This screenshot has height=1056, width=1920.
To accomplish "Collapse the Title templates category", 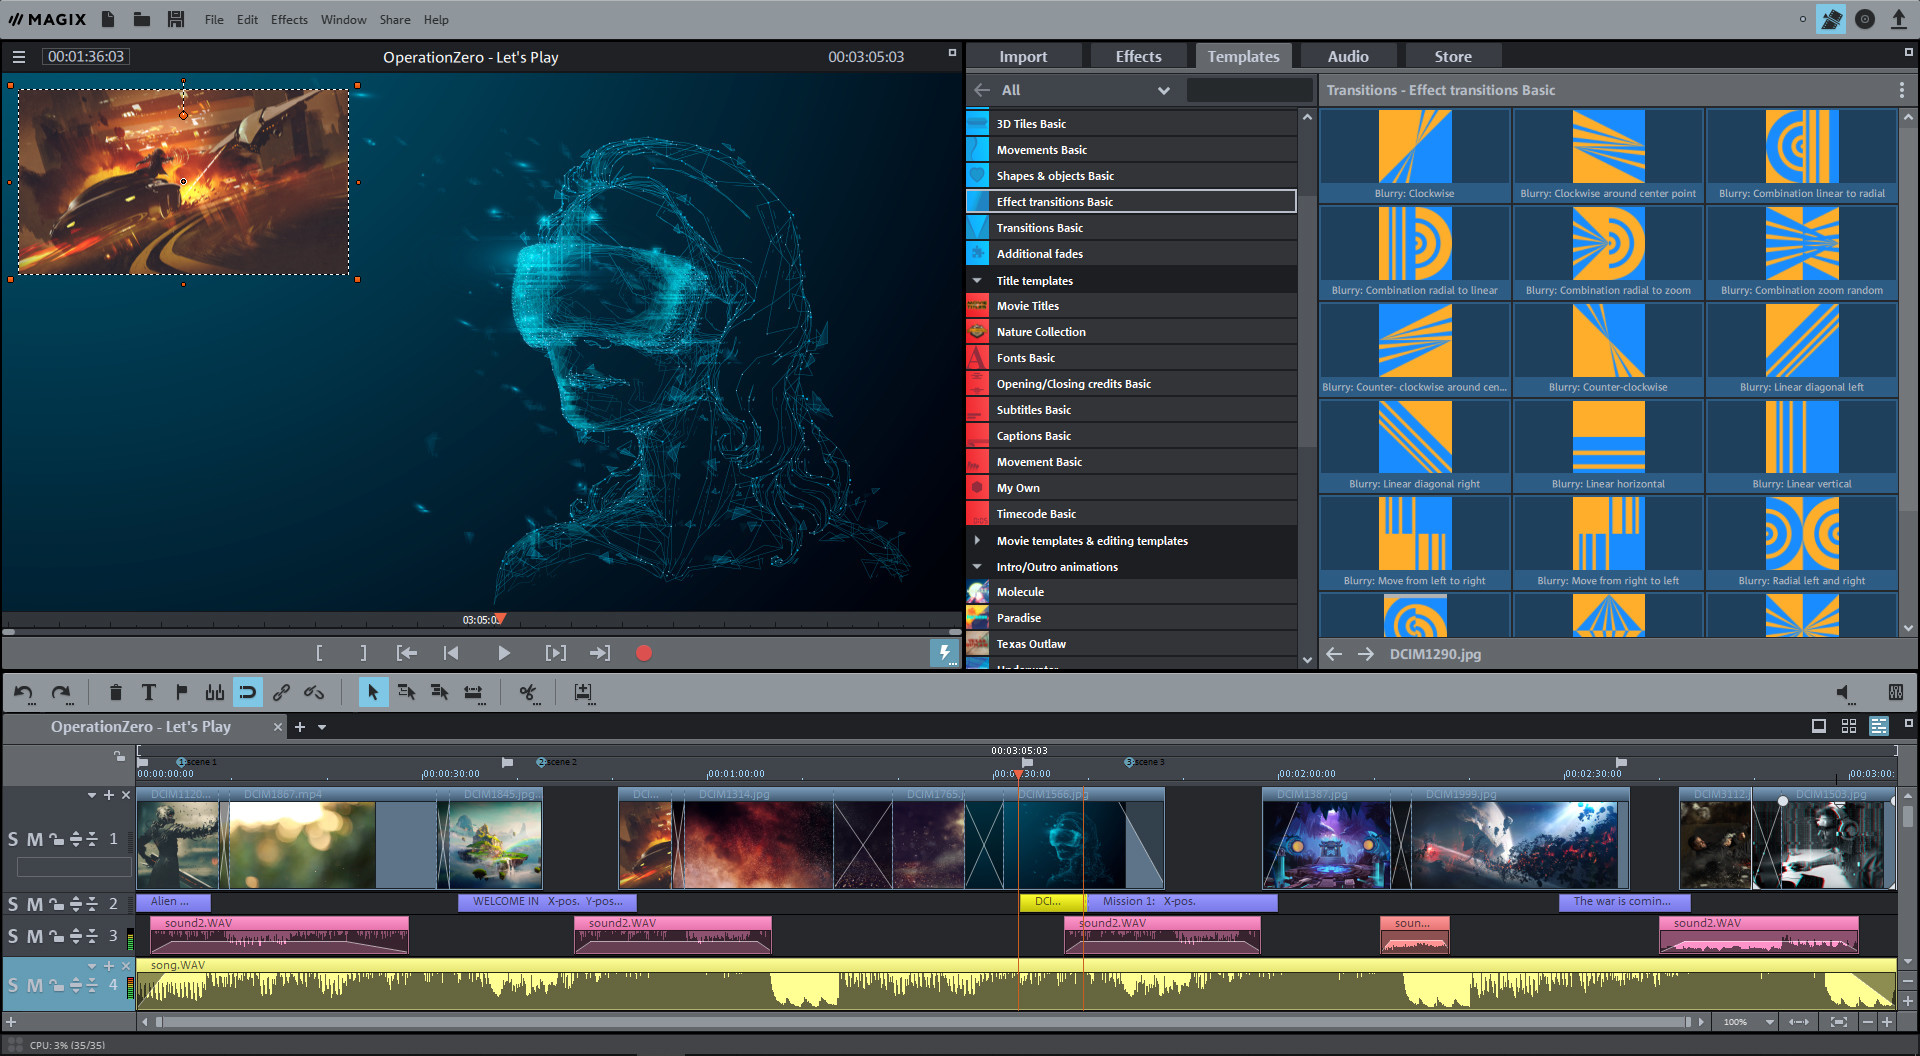I will tap(977, 280).
